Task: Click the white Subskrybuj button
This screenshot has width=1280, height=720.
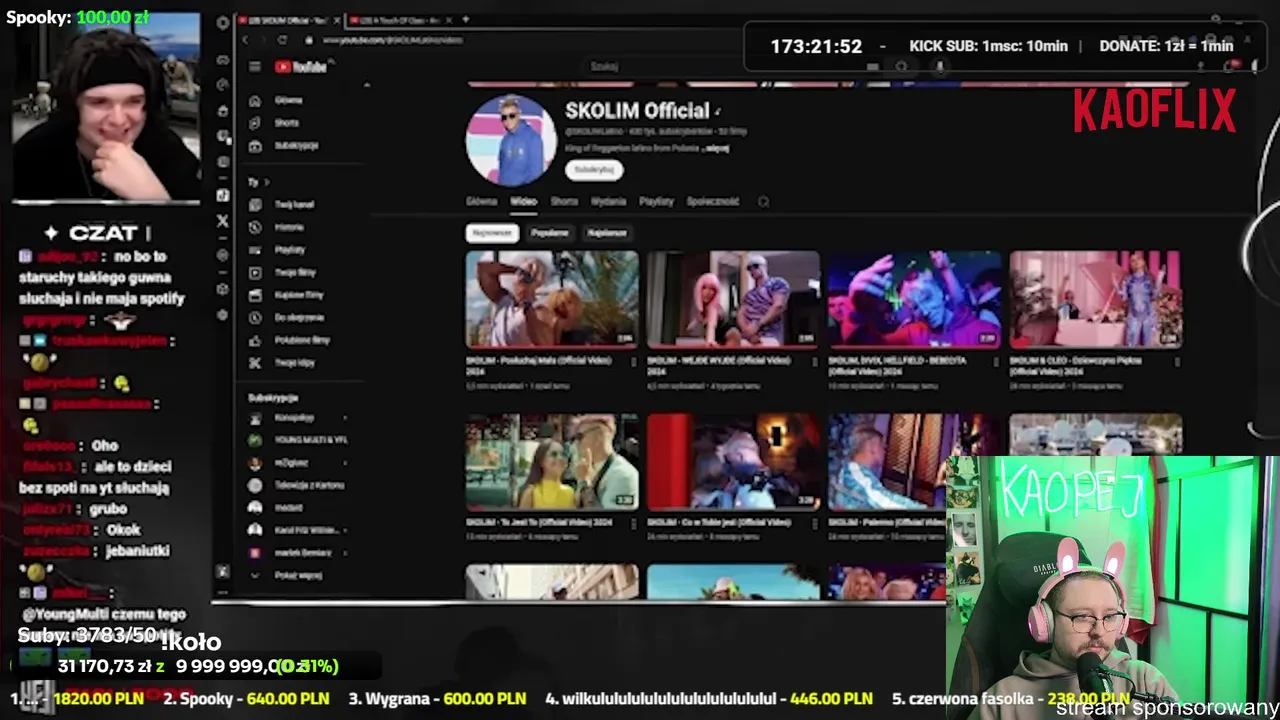Action: pyautogui.click(x=594, y=170)
